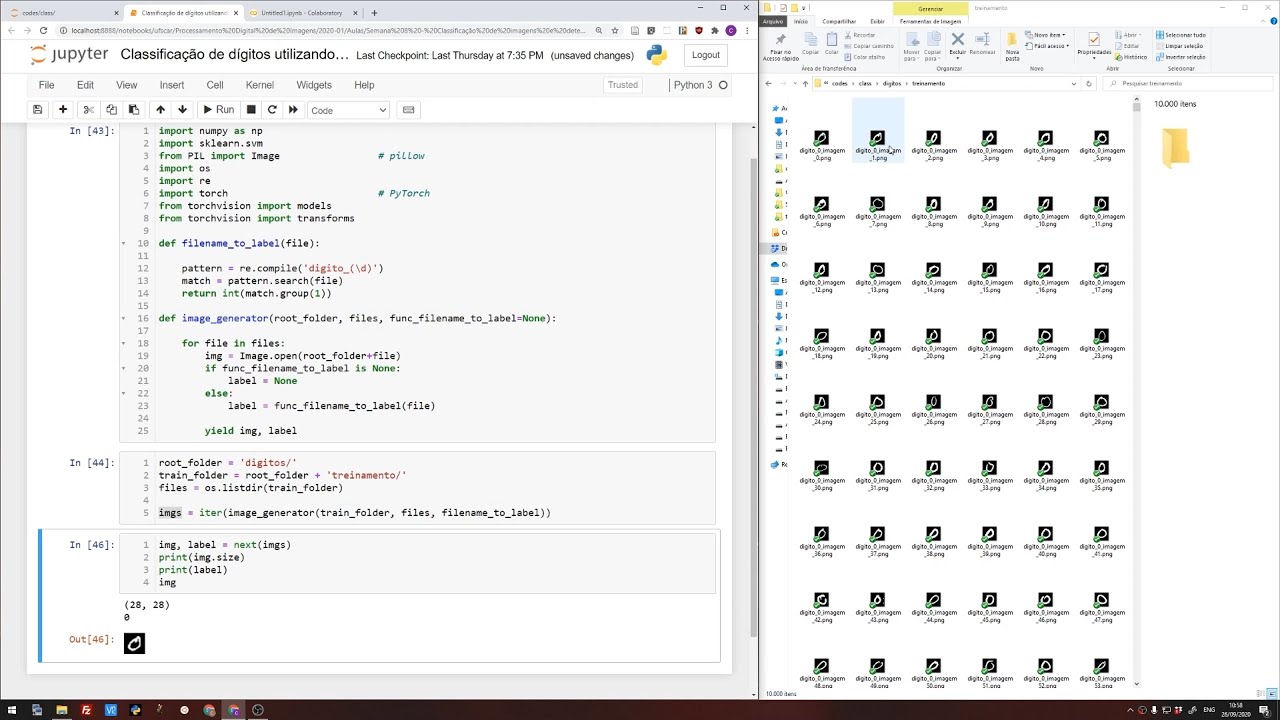
Task: Open the Kernel menu in Jupyter
Action: tap(260, 85)
